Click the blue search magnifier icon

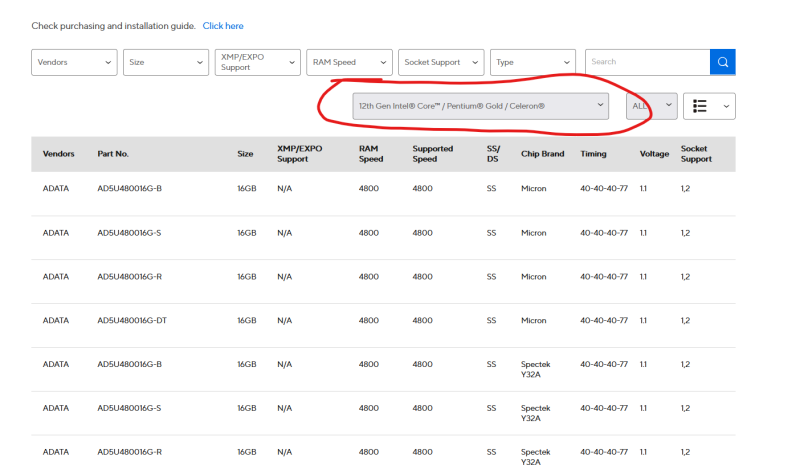tap(722, 62)
